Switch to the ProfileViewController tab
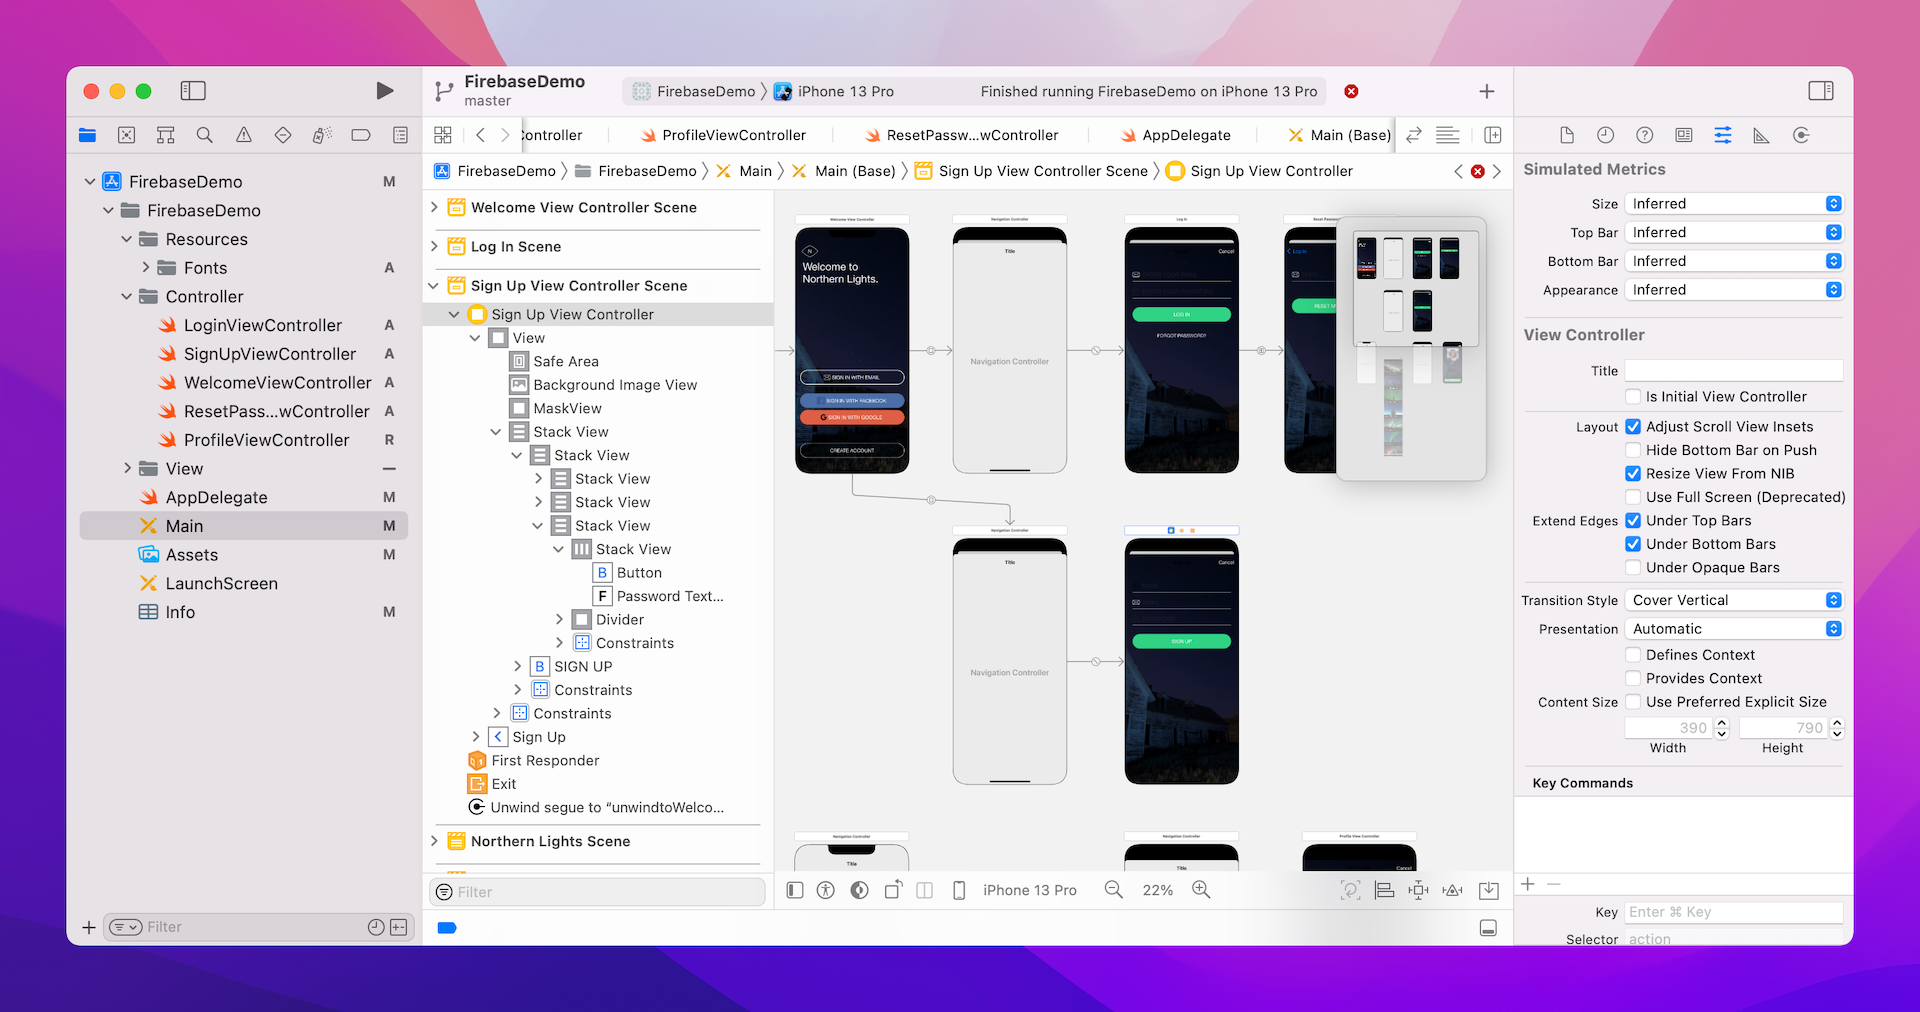This screenshot has width=1920, height=1012. click(733, 135)
